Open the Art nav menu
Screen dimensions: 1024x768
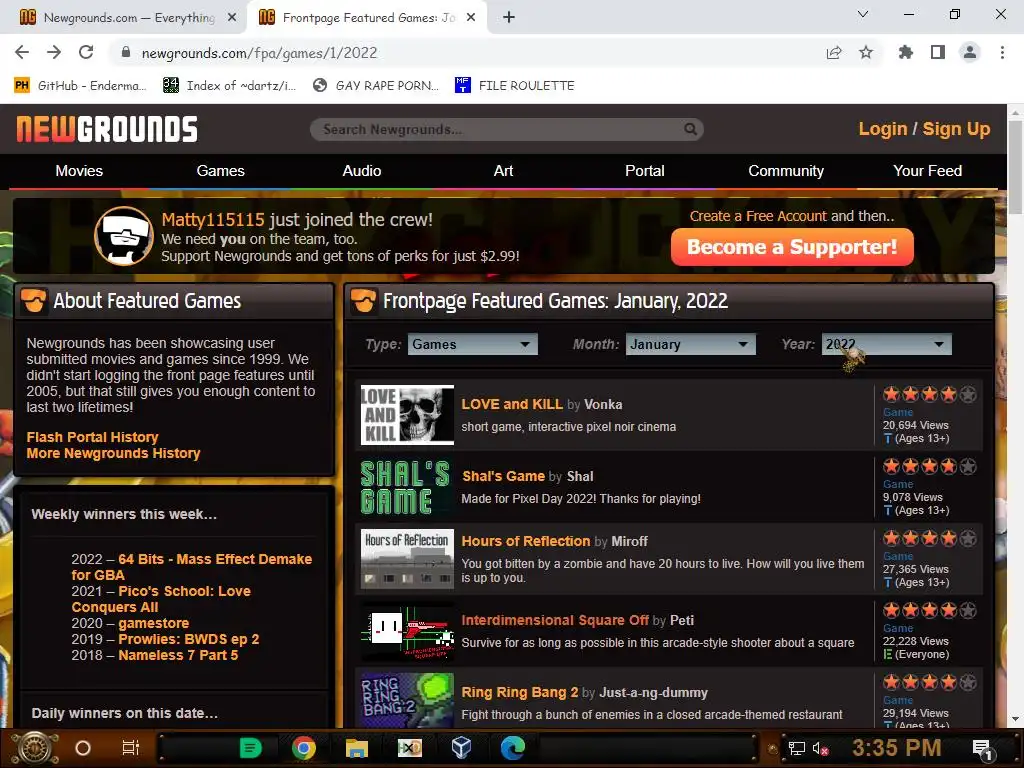504,171
